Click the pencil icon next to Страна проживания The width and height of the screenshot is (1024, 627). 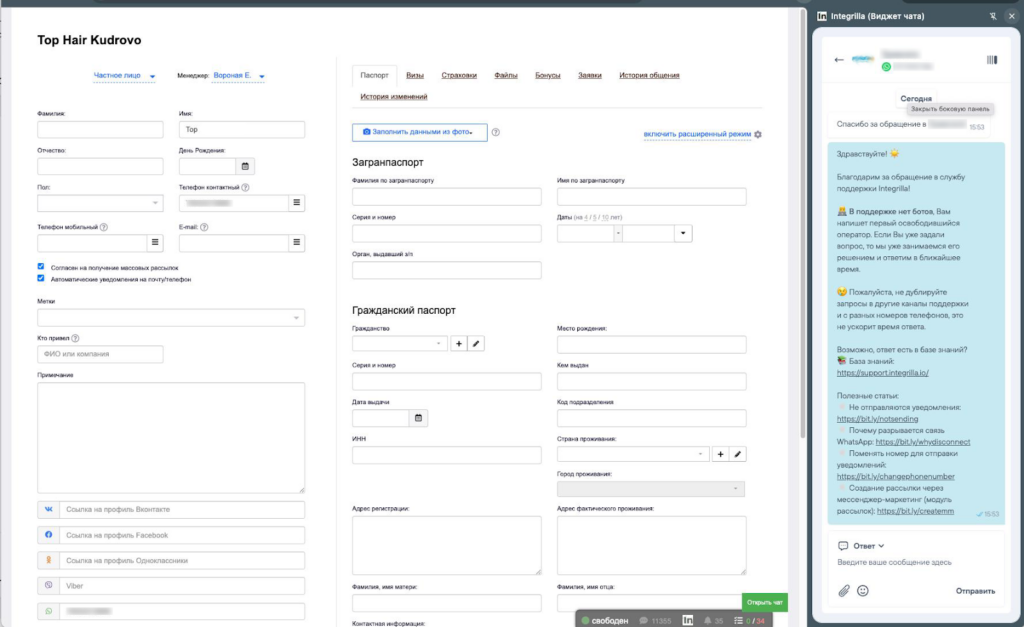click(738, 454)
